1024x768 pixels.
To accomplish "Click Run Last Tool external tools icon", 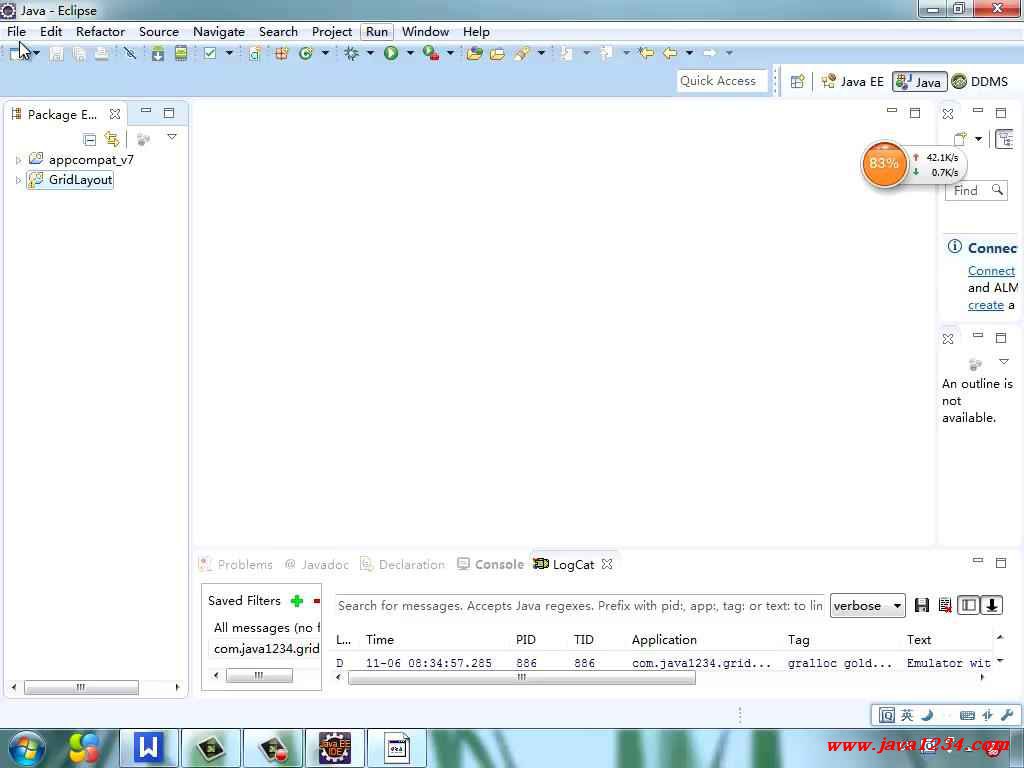I will [x=430, y=54].
